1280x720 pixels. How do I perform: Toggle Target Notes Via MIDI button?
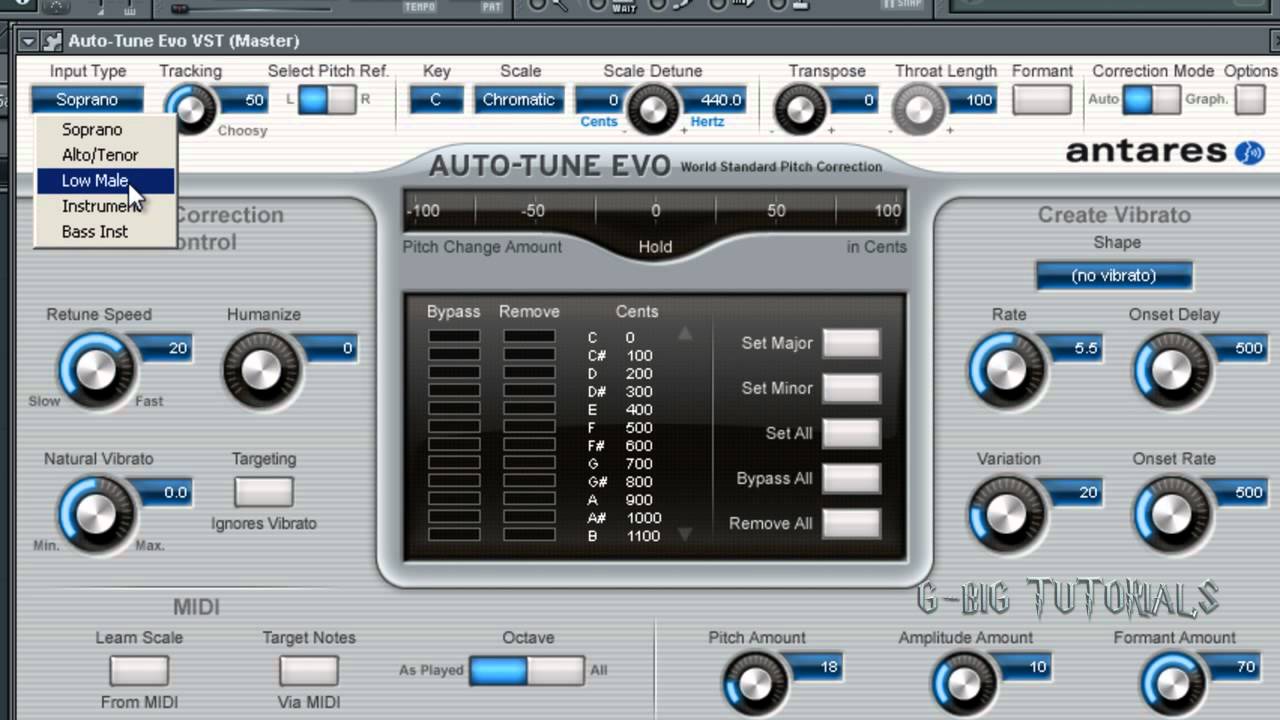pos(308,670)
